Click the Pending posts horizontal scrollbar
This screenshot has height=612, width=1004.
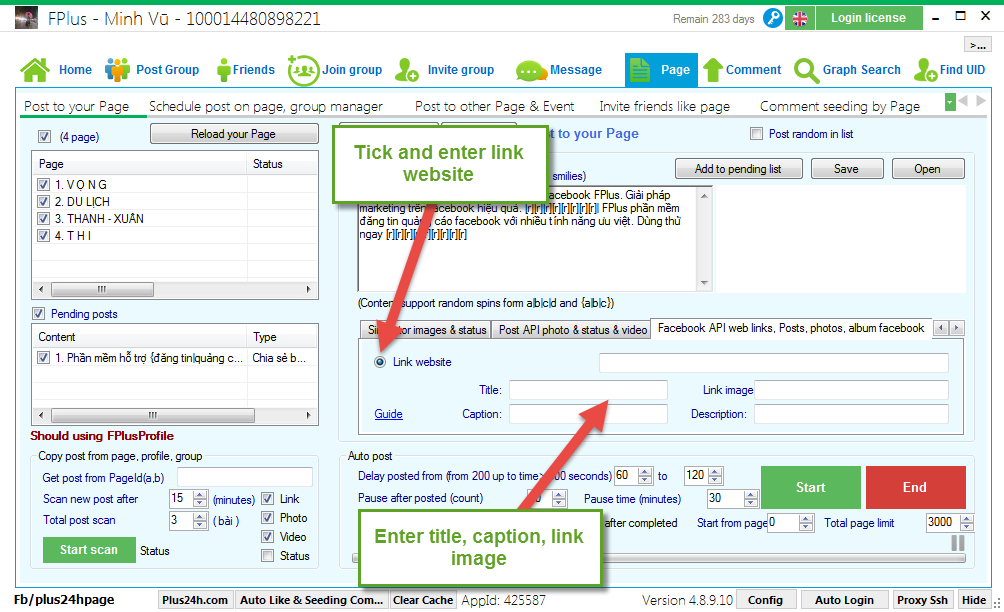coord(175,415)
